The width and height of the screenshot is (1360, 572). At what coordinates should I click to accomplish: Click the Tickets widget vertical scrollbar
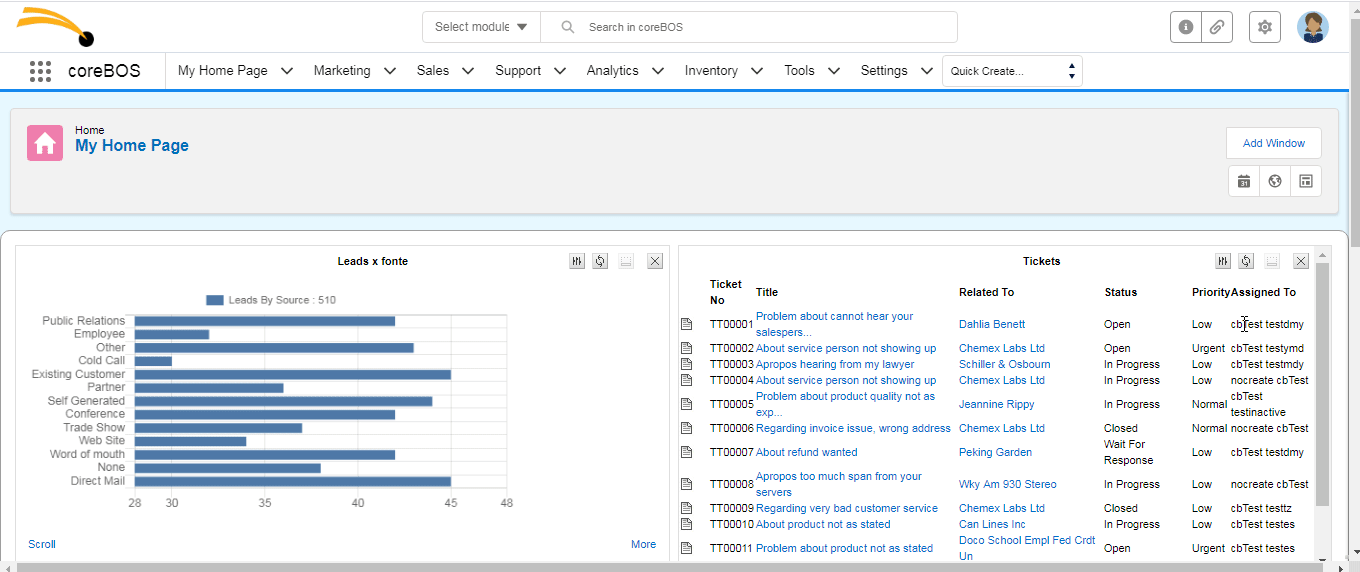click(1322, 385)
